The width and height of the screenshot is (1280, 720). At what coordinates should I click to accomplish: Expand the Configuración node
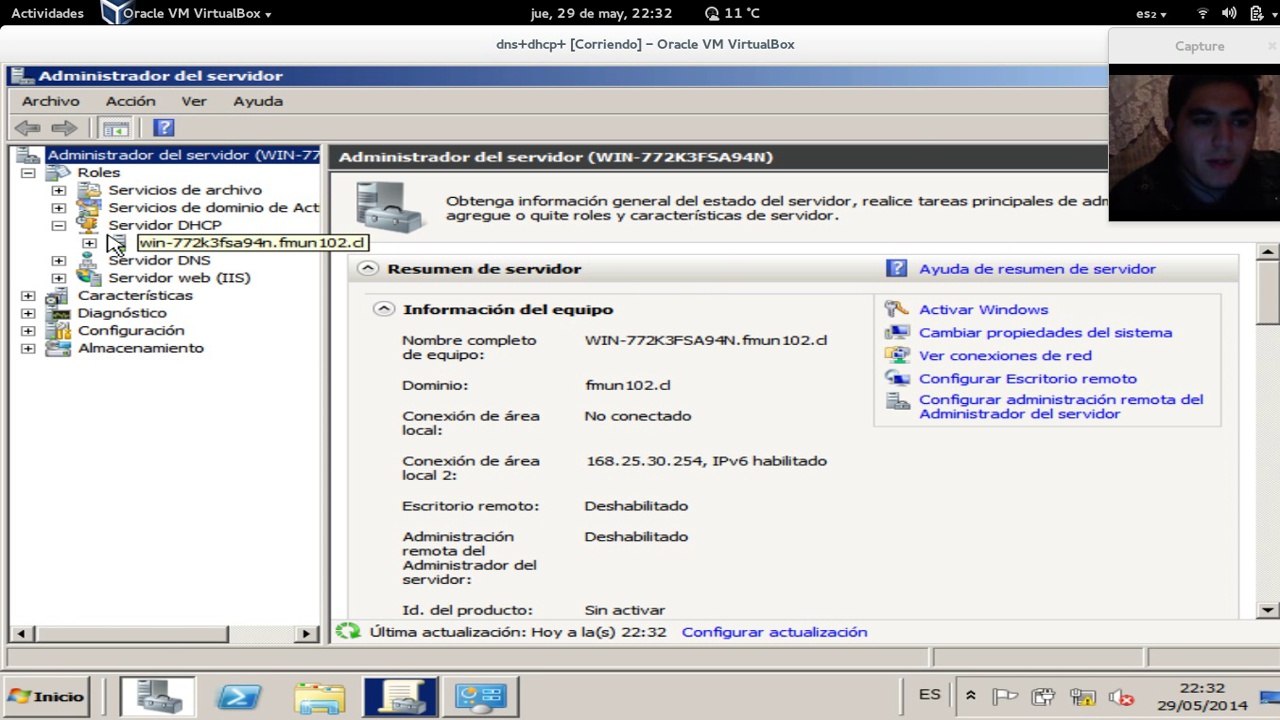click(28, 330)
